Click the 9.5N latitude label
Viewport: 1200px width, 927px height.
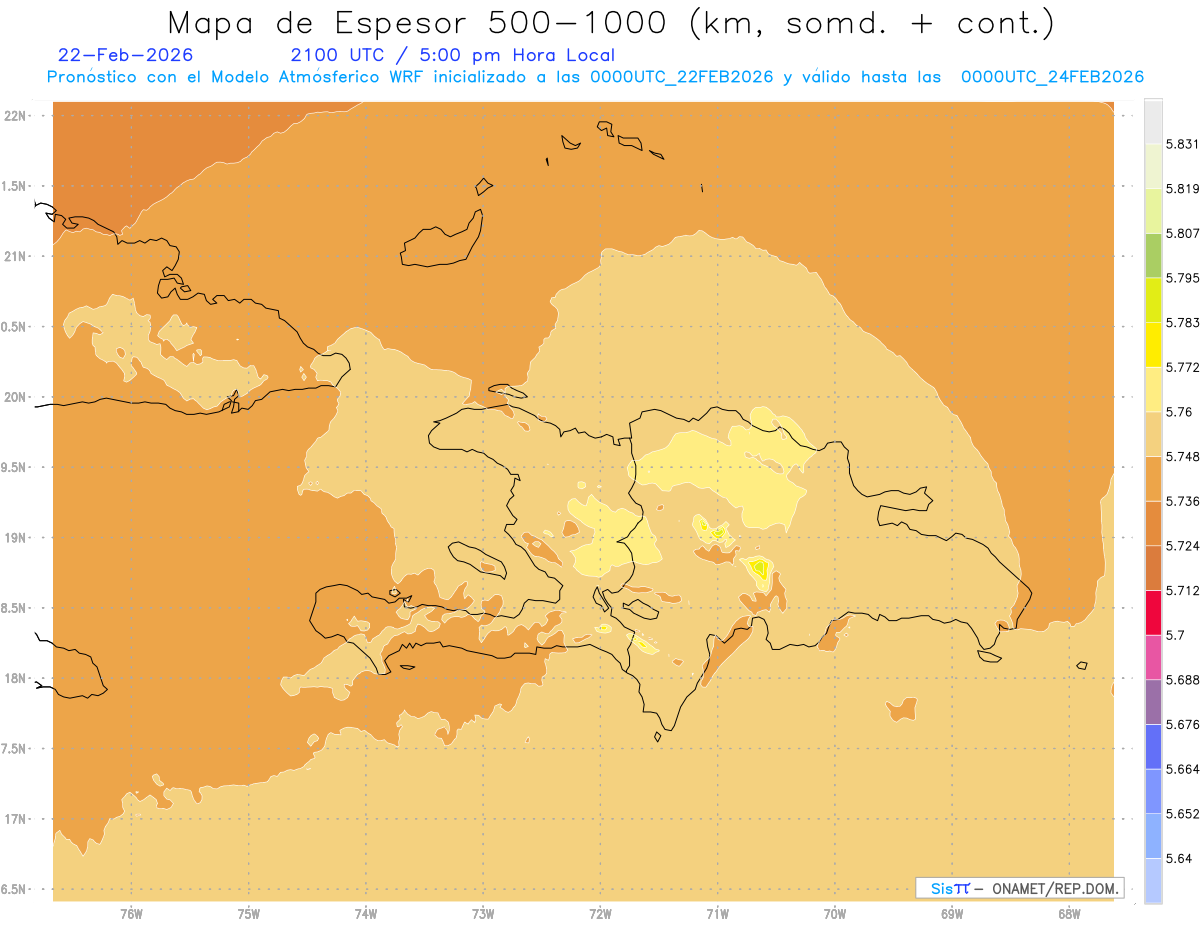tap(14, 467)
